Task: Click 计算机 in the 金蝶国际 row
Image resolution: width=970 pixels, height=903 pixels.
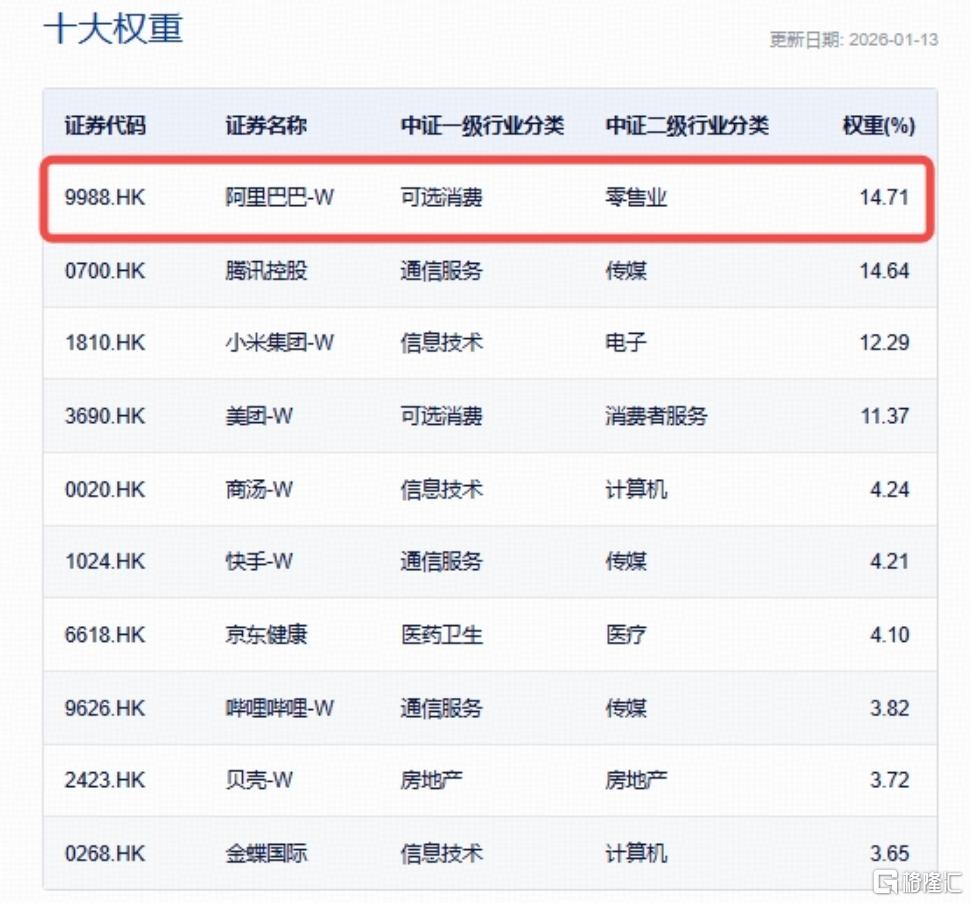Action: coord(636,854)
